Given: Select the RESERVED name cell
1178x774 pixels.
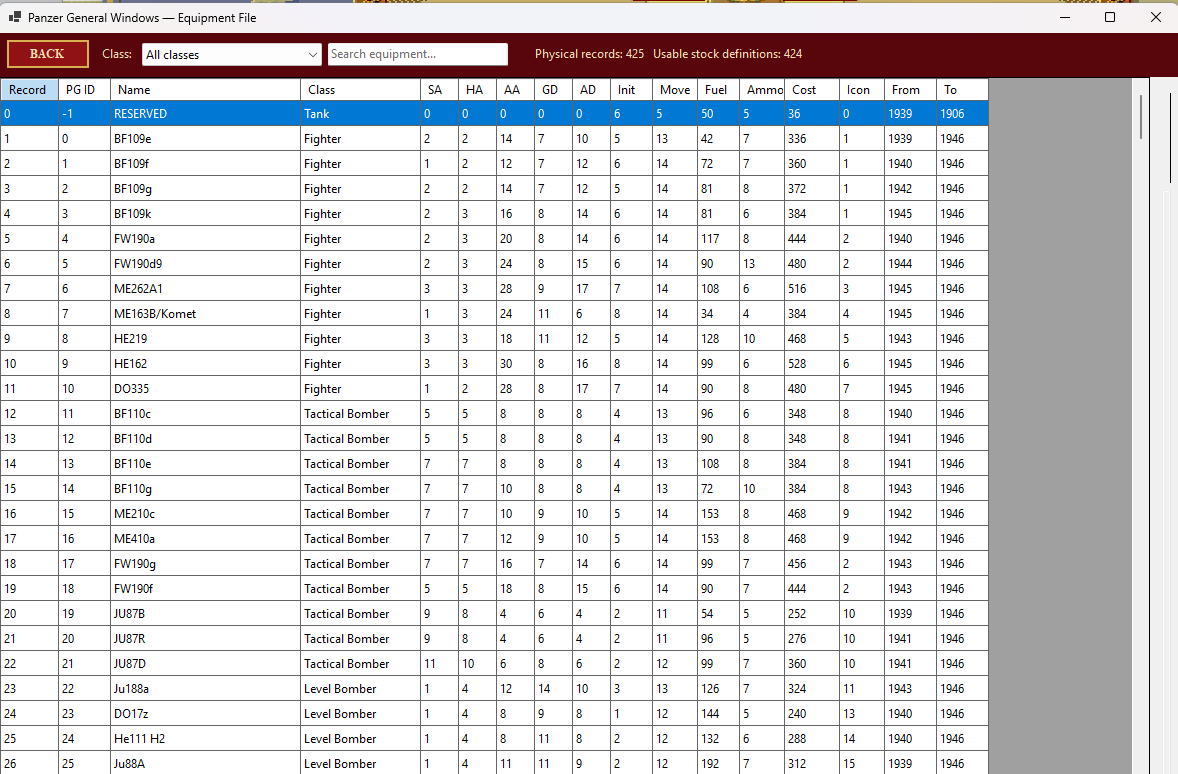Looking at the screenshot, I should [205, 113].
